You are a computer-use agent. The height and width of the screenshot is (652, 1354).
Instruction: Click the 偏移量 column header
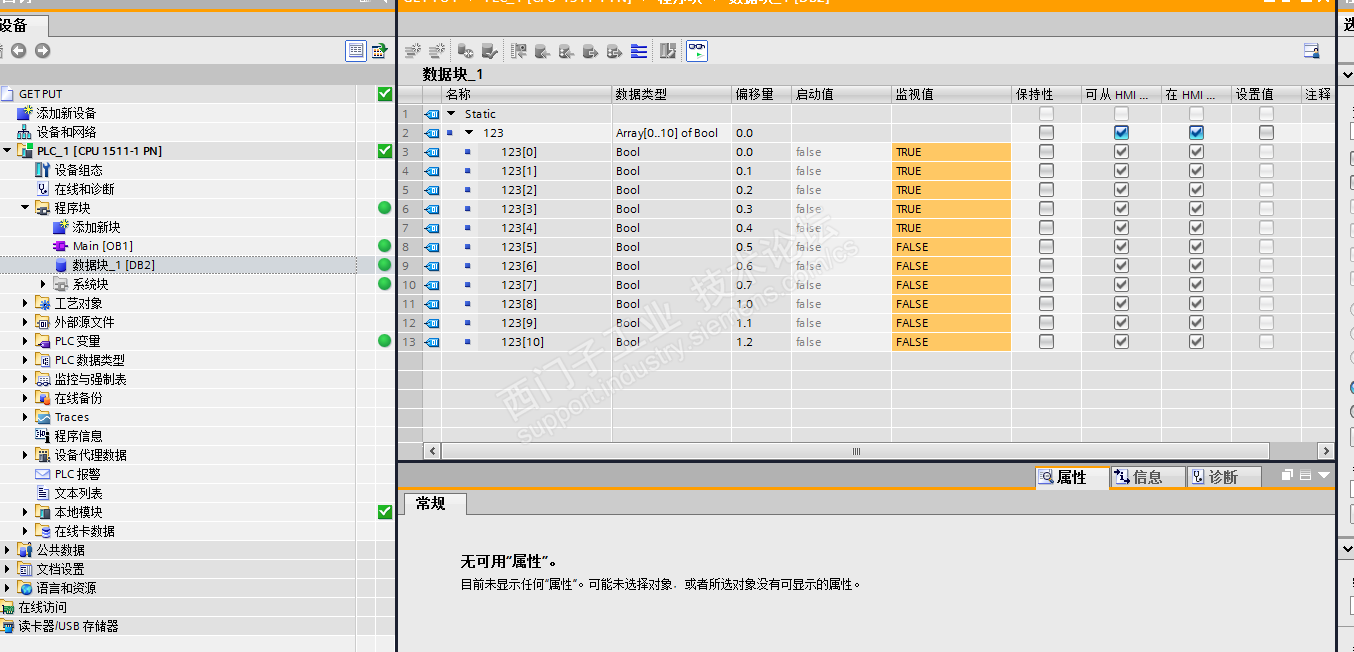pos(762,94)
